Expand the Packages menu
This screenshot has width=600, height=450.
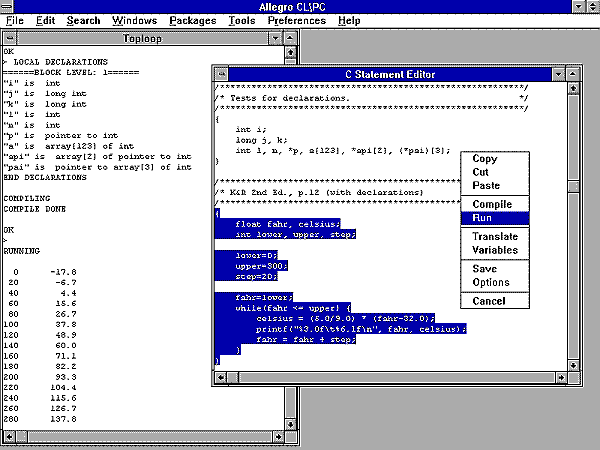192,20
